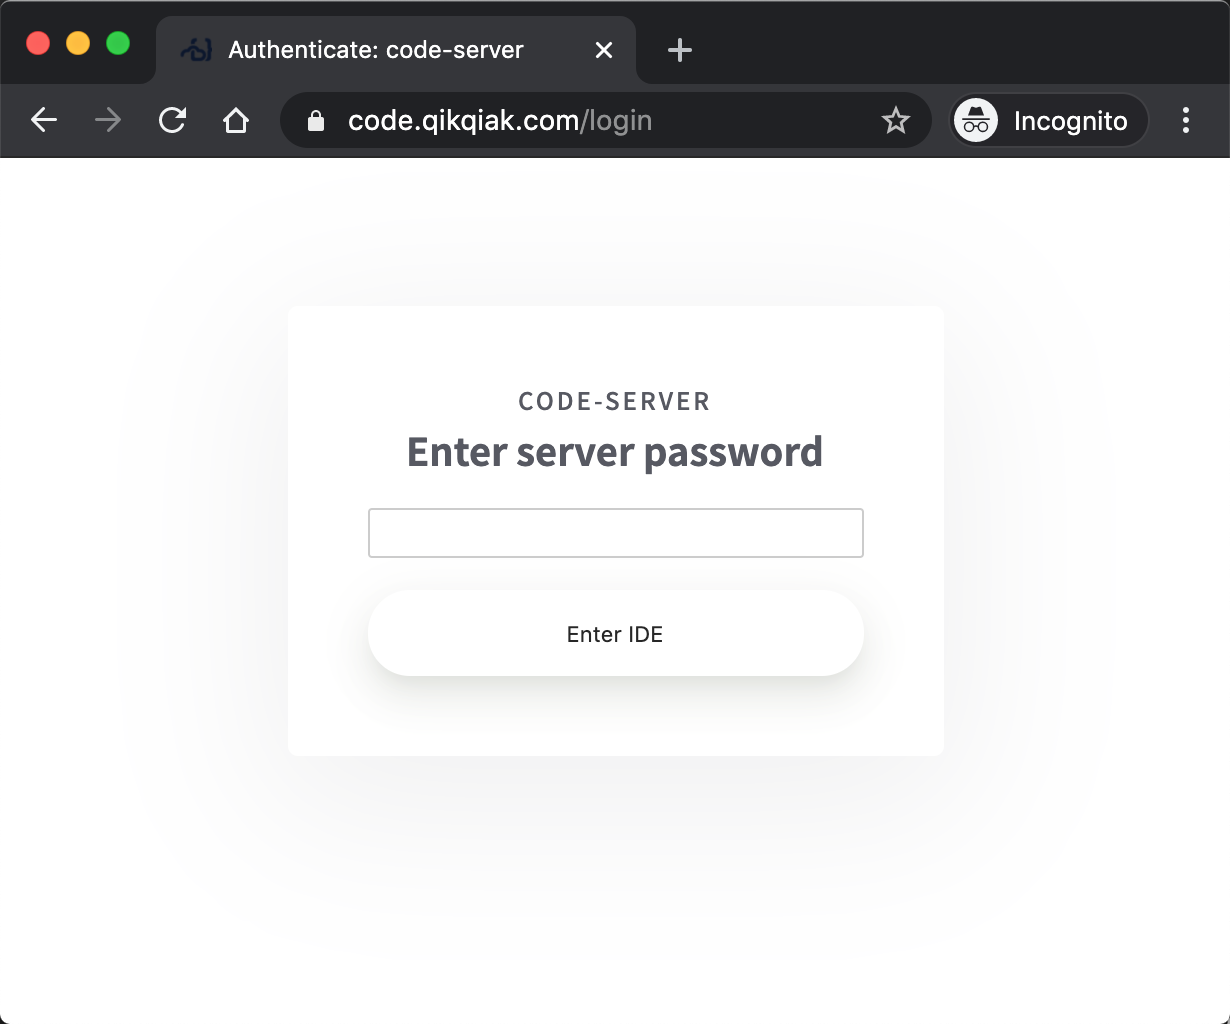This screenshot has height=1024, width=1230.
Task: Maximize window using the green button
Action: point(118,43)
